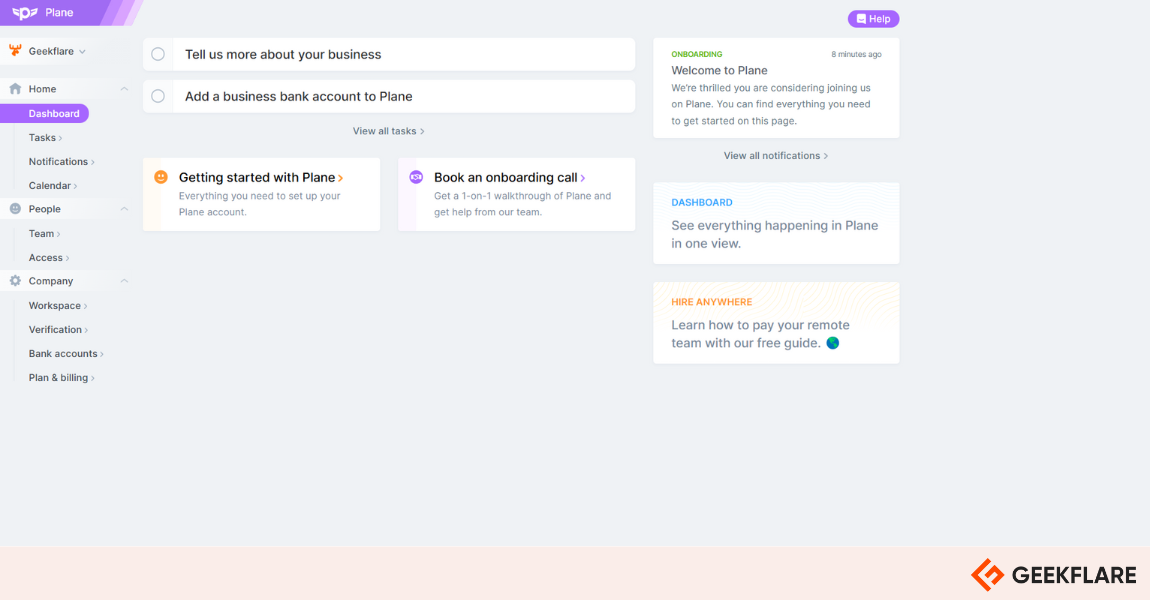Click the Geekflare workspace avatar icon
This screenshot has height=600, width=1150.
click(15, 51)
